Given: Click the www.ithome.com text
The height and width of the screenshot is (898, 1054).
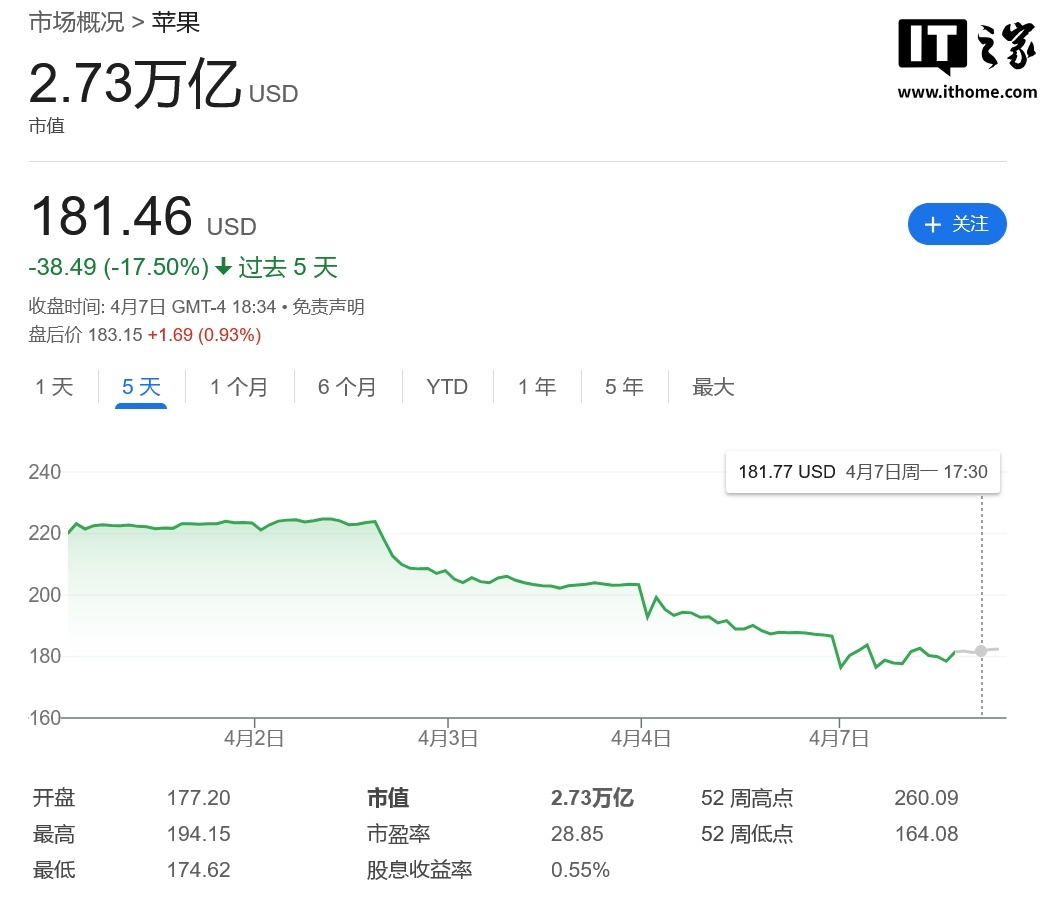Looking at the screenshot, I should [x=966, y=89].
